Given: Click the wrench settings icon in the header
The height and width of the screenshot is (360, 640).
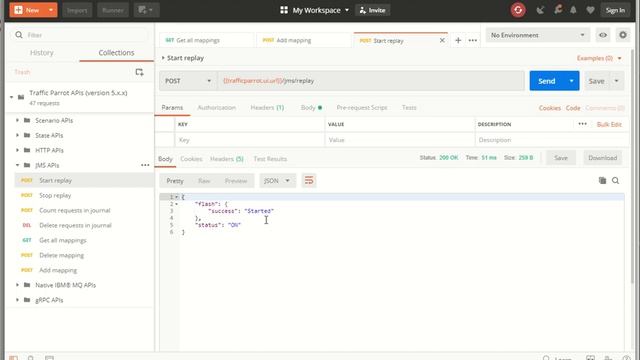Looking at the screenshot, I should (558, 9).
